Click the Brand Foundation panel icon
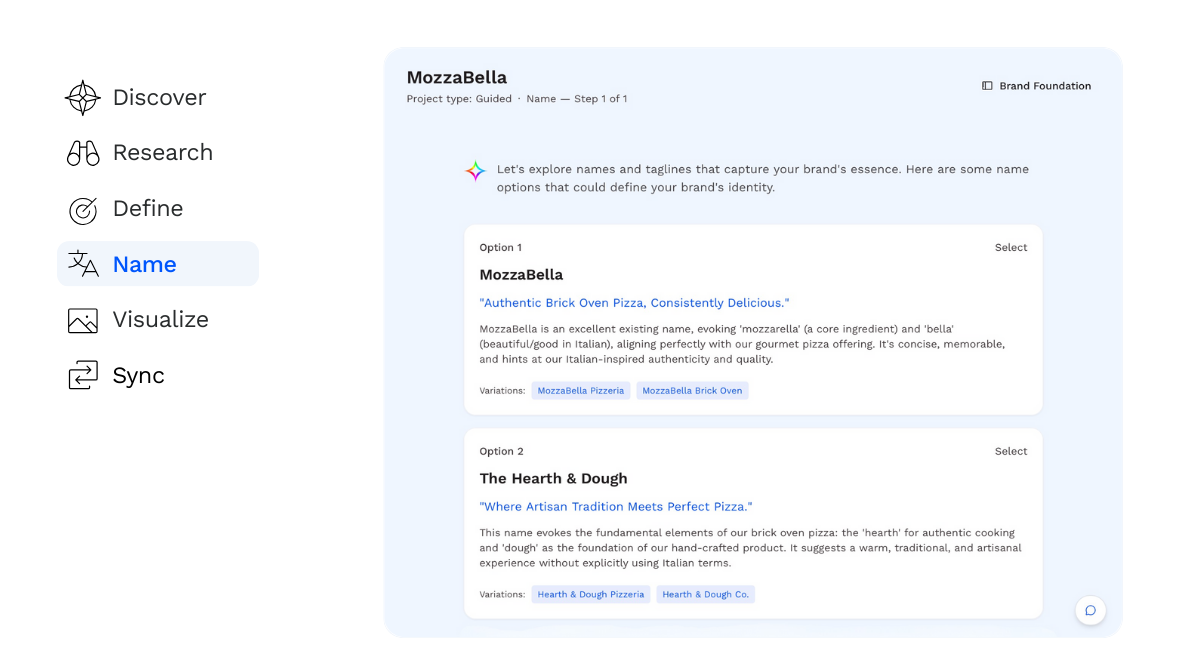This screenshot has width=1200, height=665. (987, 86)
